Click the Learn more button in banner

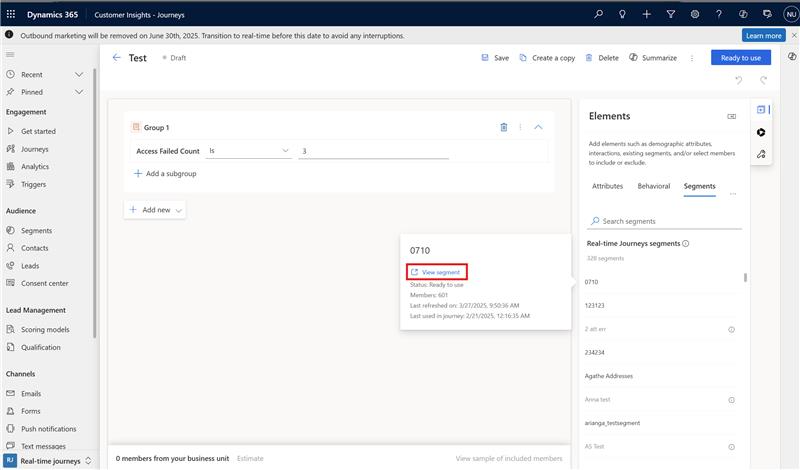763,35
